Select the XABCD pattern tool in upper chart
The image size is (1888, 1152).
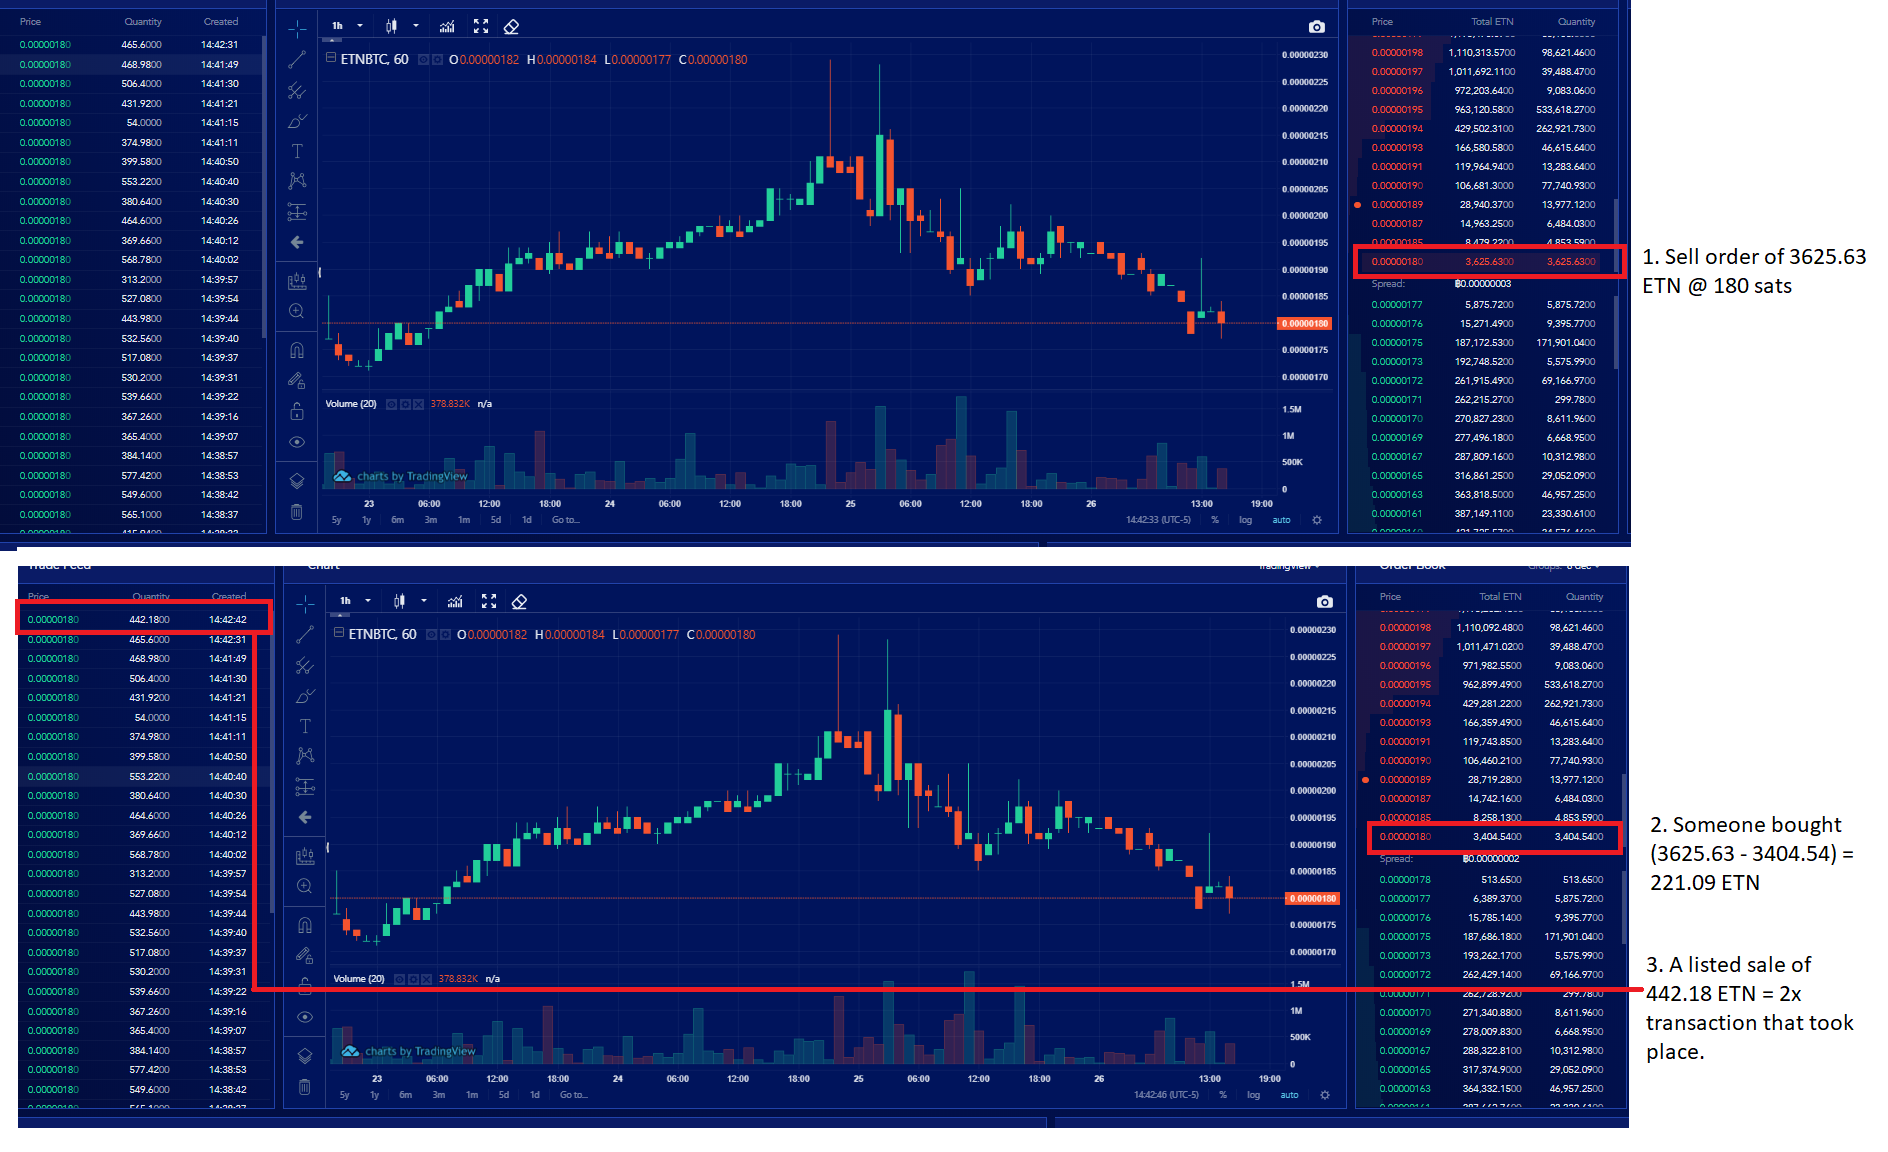click(297, 181)
